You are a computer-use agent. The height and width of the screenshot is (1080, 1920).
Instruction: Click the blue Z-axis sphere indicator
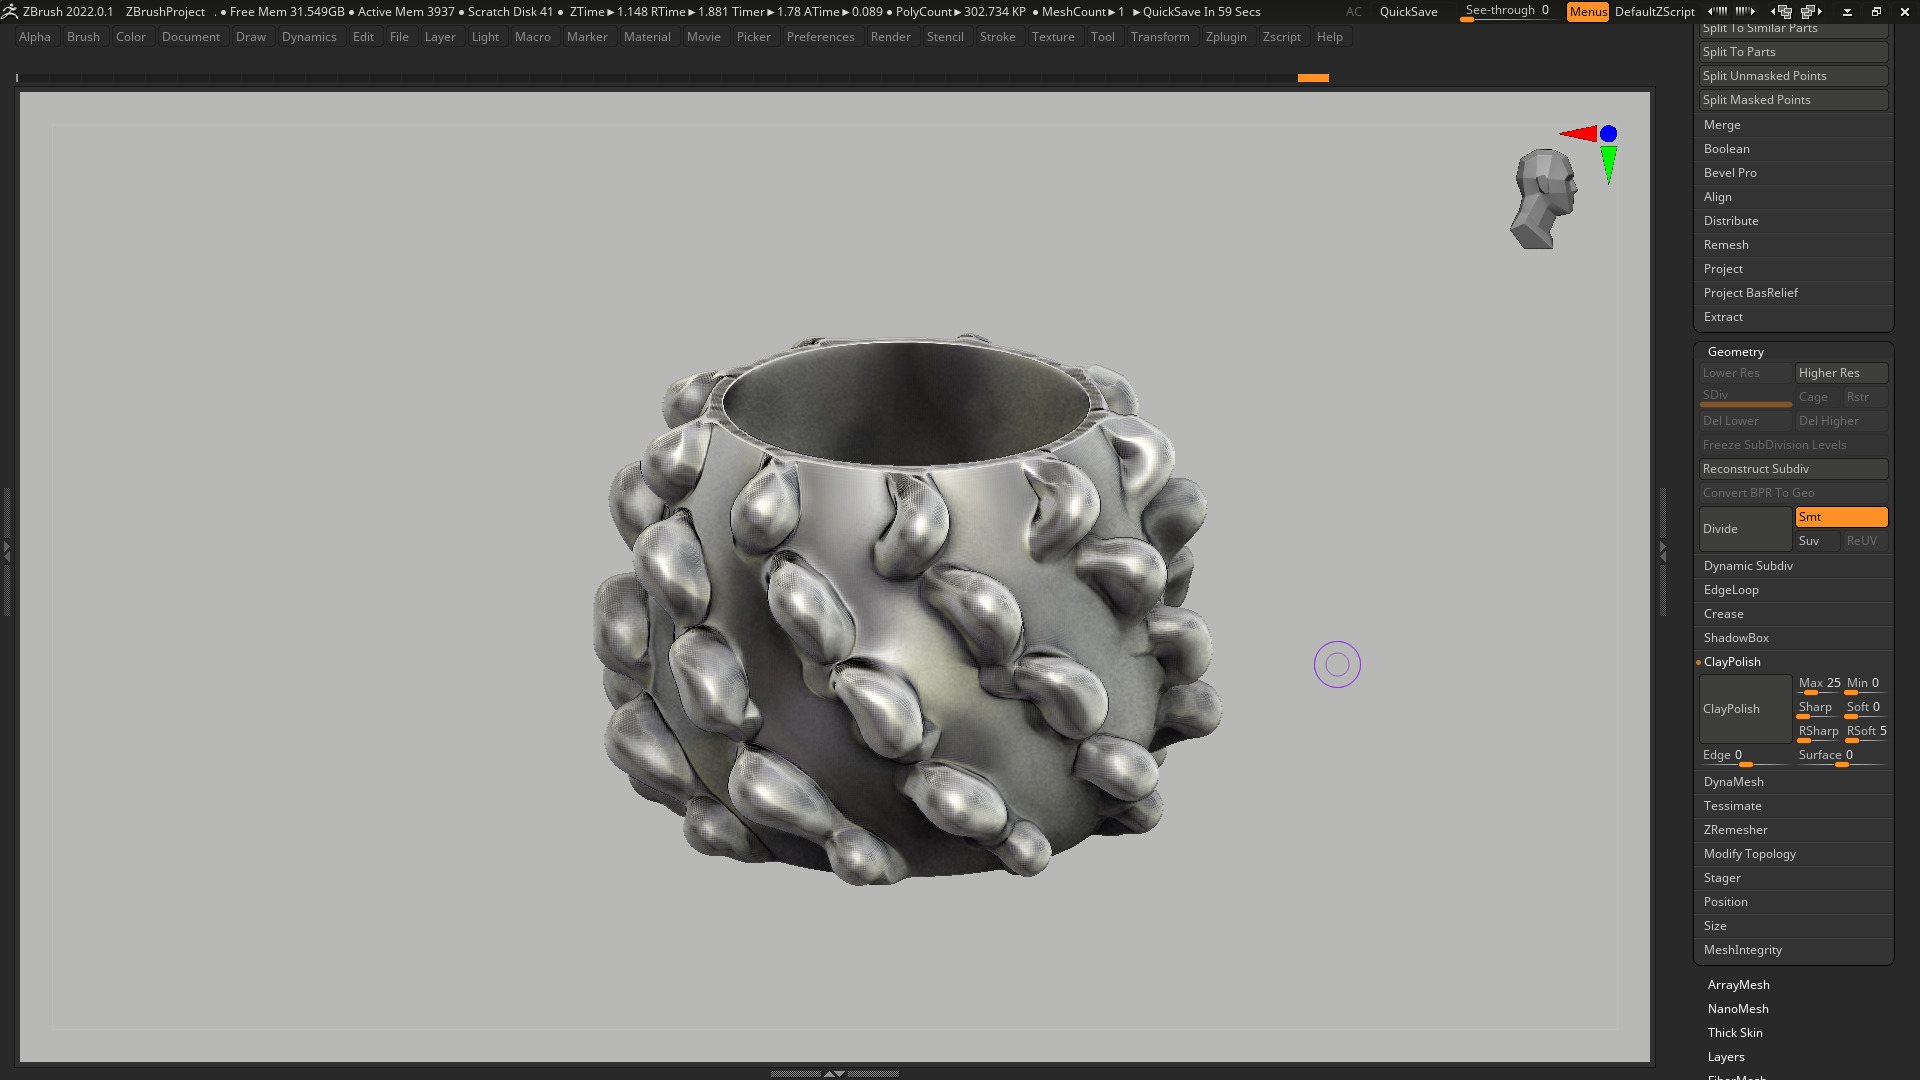(1608, 133)
